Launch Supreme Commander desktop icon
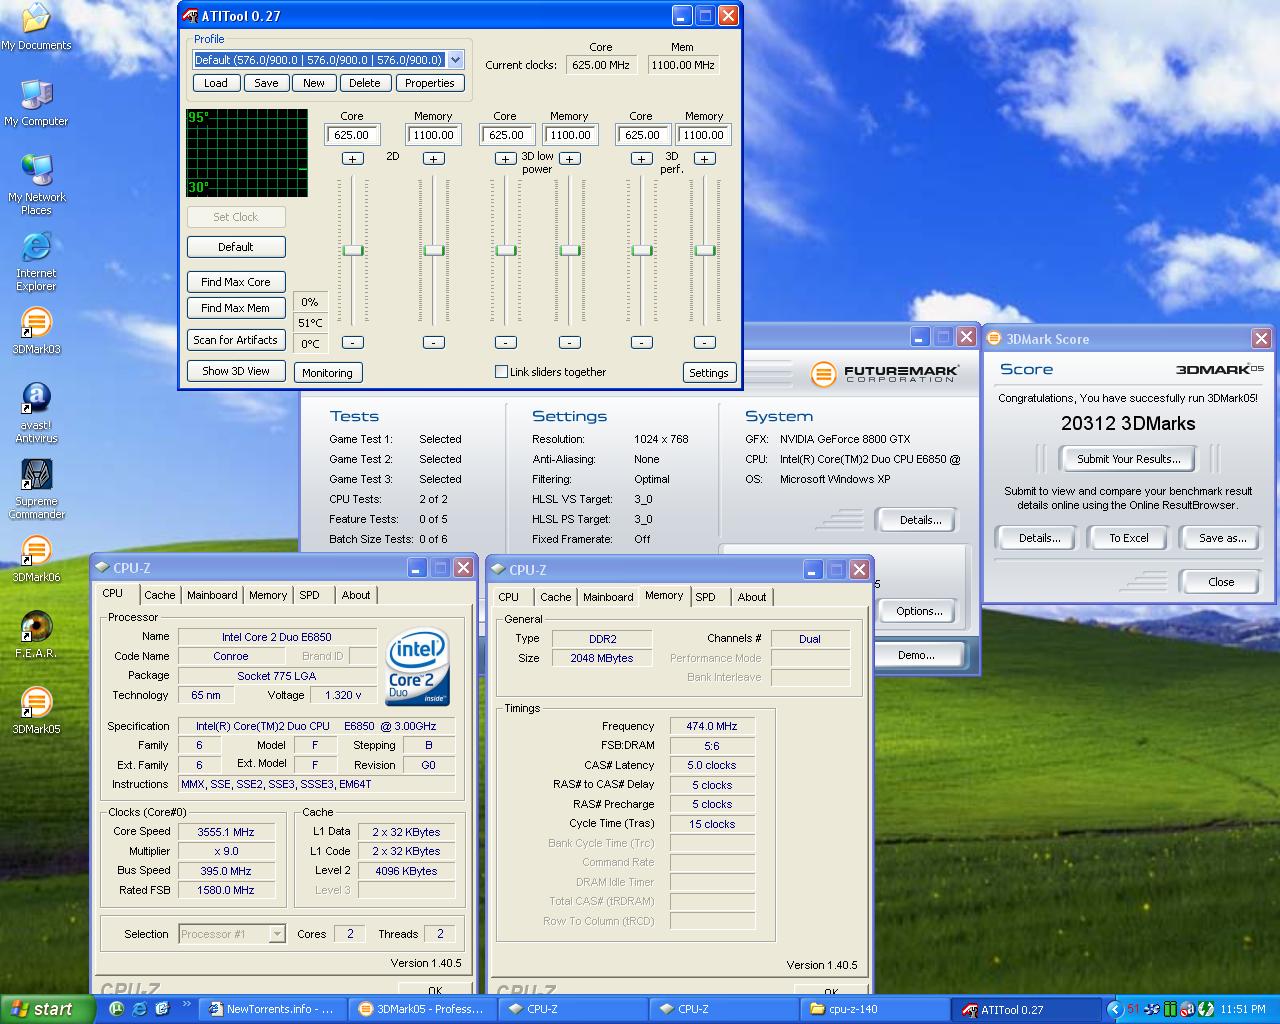This screenshot has width=1280, height=1024. (x=36, y=489)
